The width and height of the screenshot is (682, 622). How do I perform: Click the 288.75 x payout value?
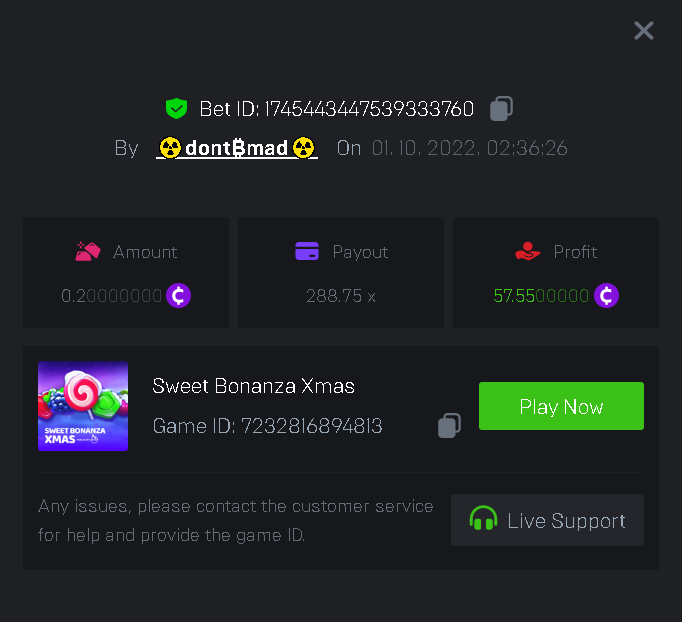point(340,296)
